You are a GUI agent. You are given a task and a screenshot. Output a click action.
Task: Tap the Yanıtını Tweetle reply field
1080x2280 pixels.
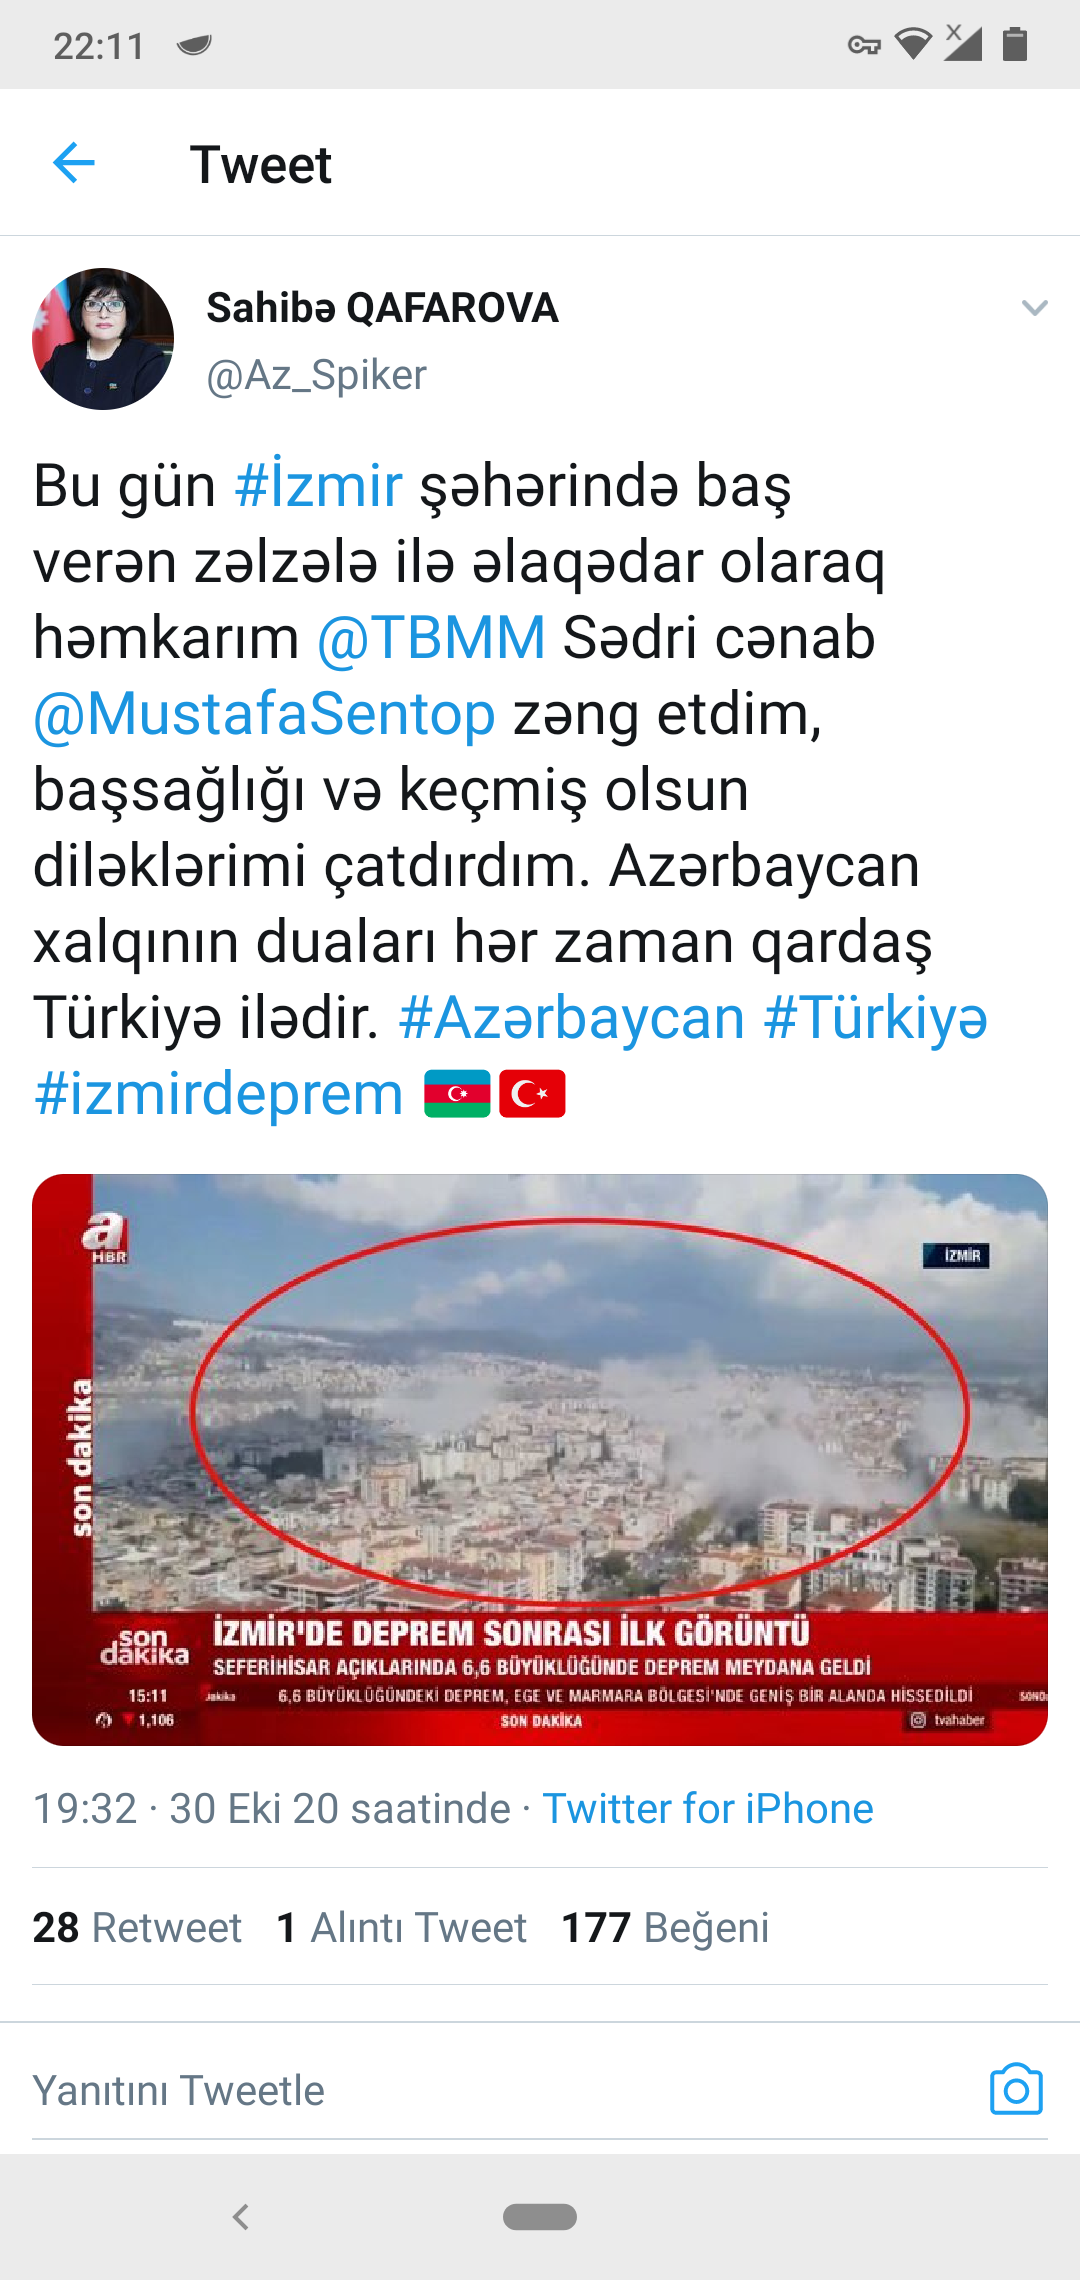point(500,2090)
